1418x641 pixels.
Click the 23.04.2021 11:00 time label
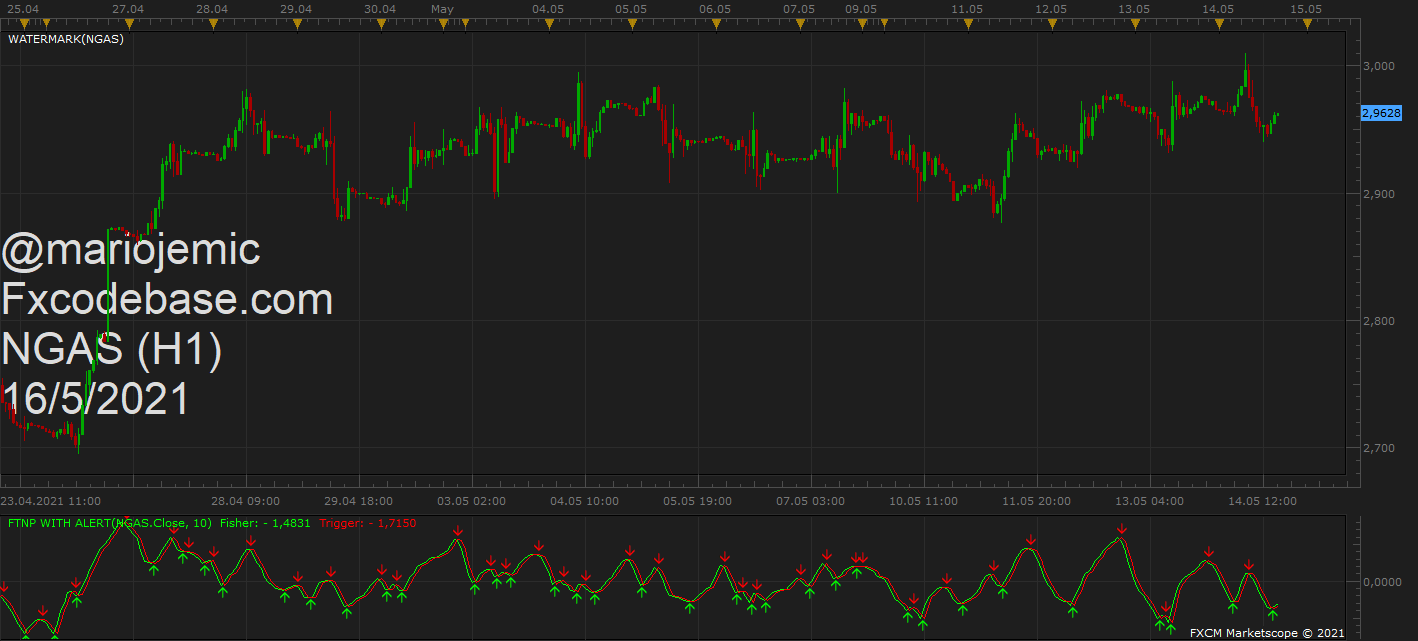(x=50, y=501)
